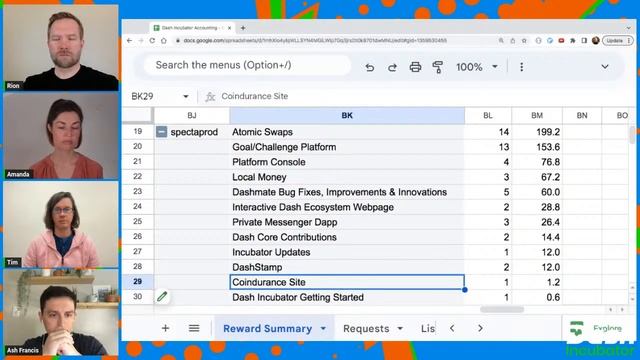
Task: Close the Dash Incubator Accounting tab
Action: point(229,28)
